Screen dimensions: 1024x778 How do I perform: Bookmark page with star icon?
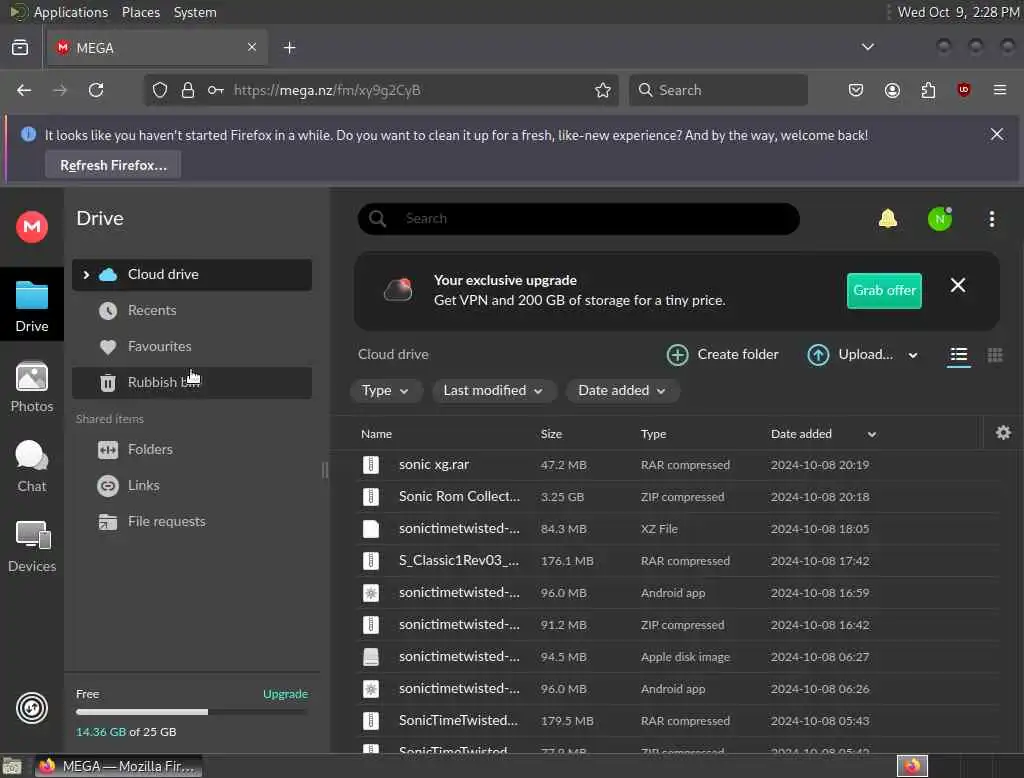pos(602,90)
